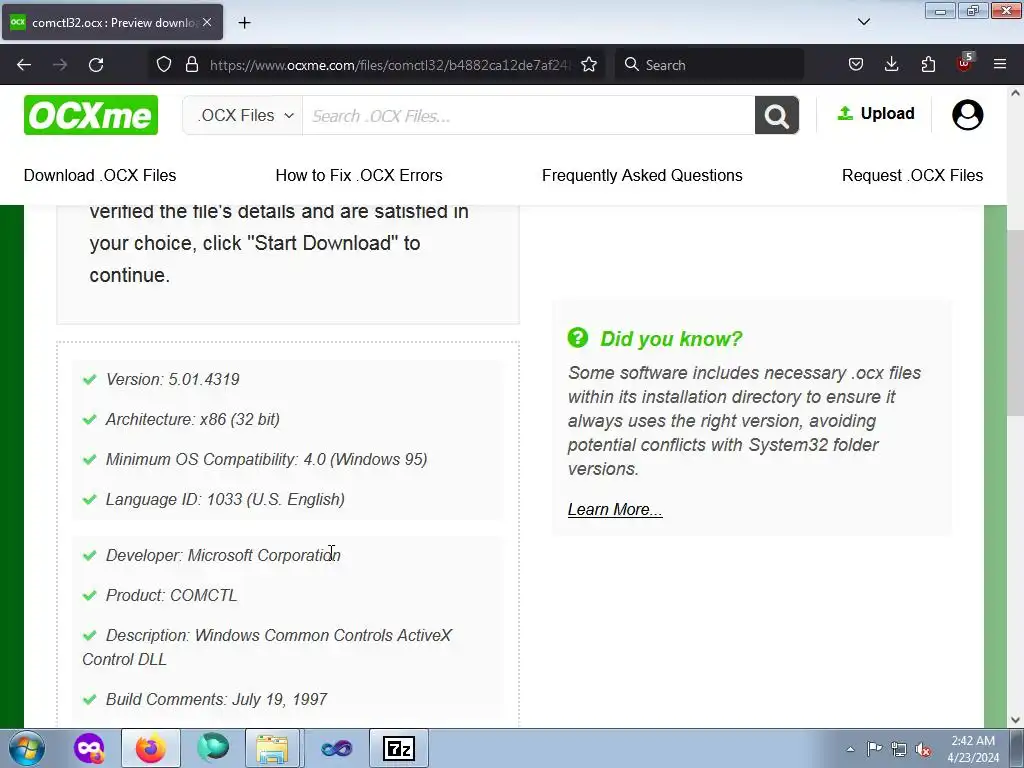Close the comctl32.ocx tab
This screenshot has height=768, width=1024.
point(207,22)
